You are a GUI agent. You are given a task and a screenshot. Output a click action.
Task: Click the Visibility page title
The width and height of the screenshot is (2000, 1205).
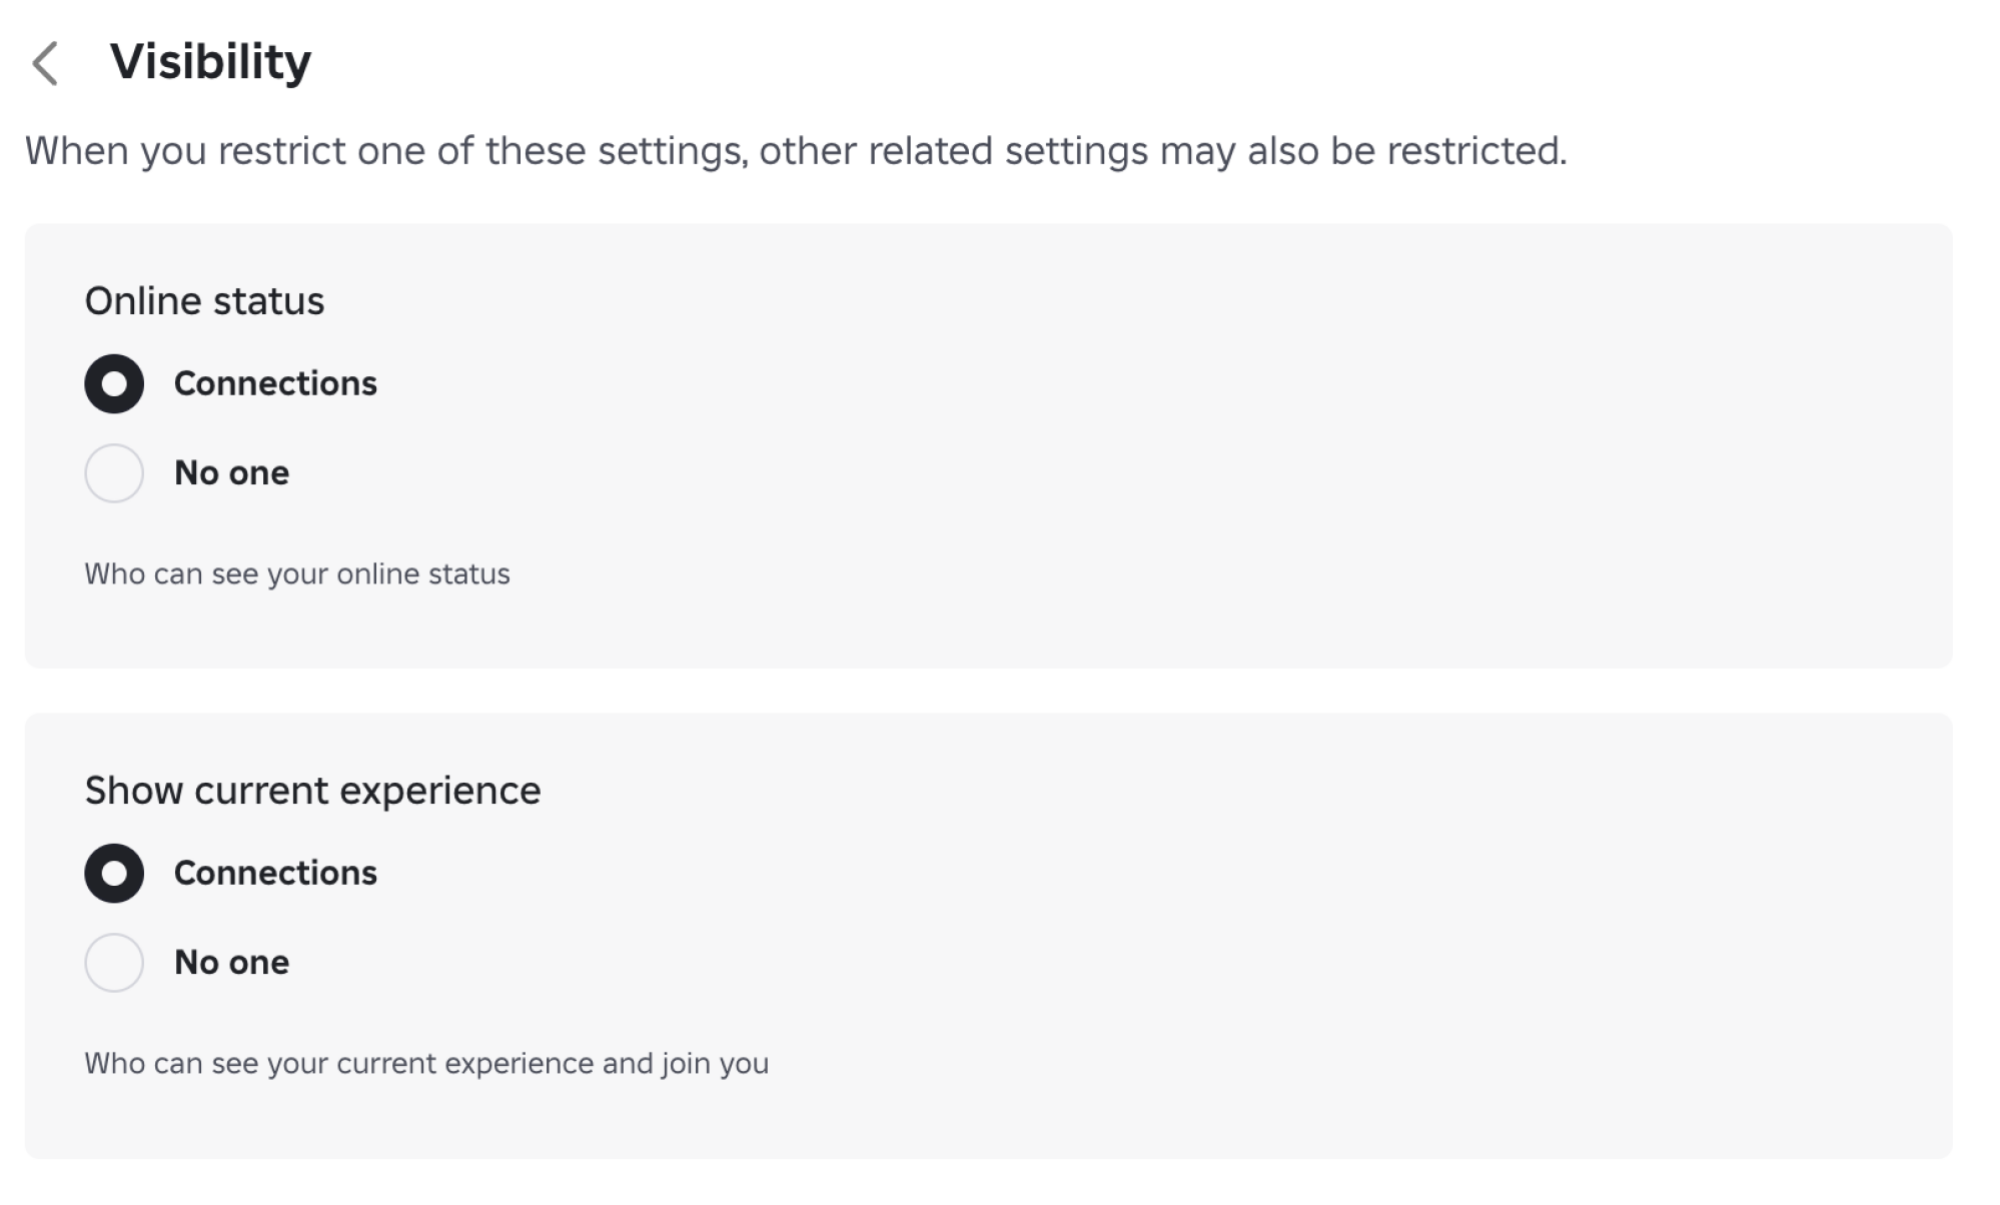pos(210,62)
